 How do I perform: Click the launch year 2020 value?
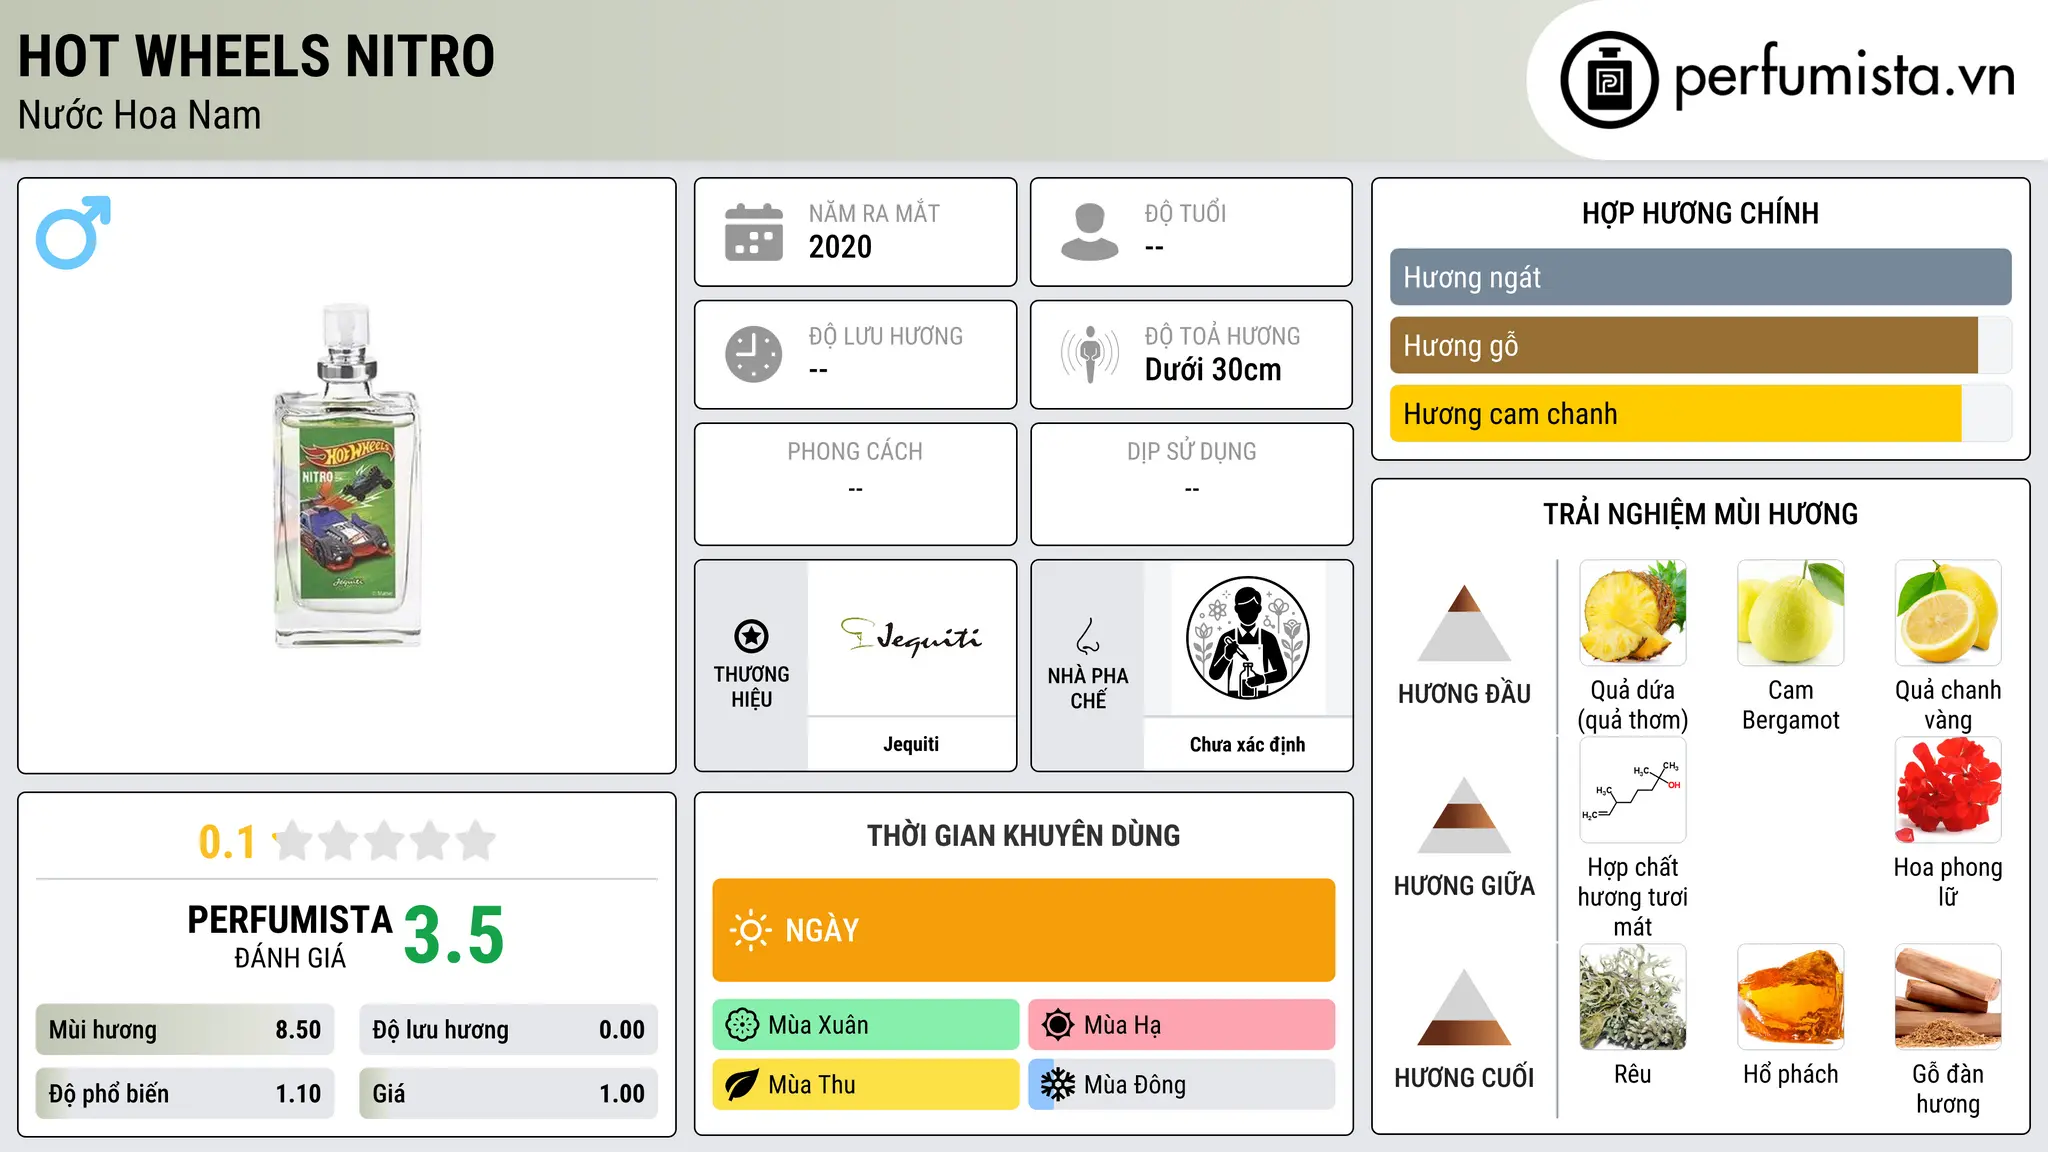(x=840, y=247)
